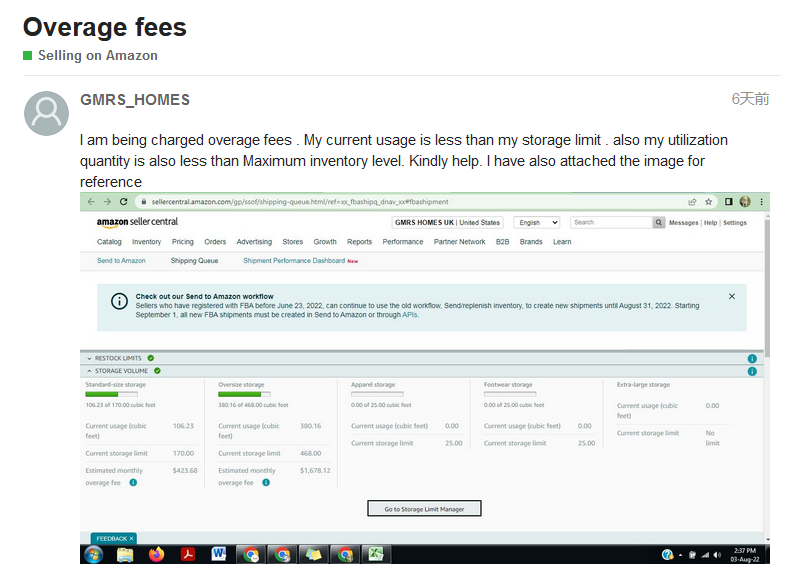Open the Settings link in header
The image size is (786, 576).
(x=735, y=223)
